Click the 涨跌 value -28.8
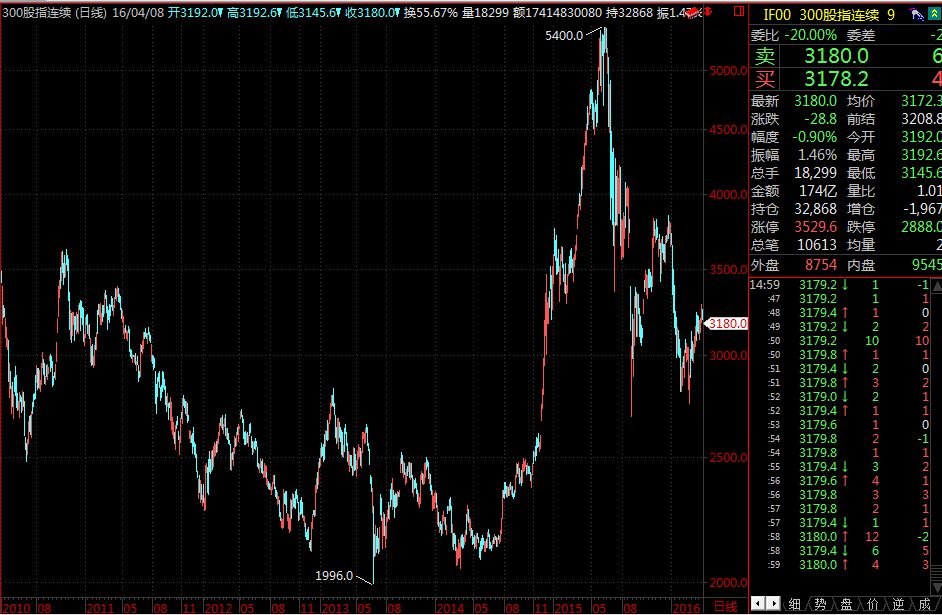The width and height of the screenshot is (942, 615). (821, 119)
